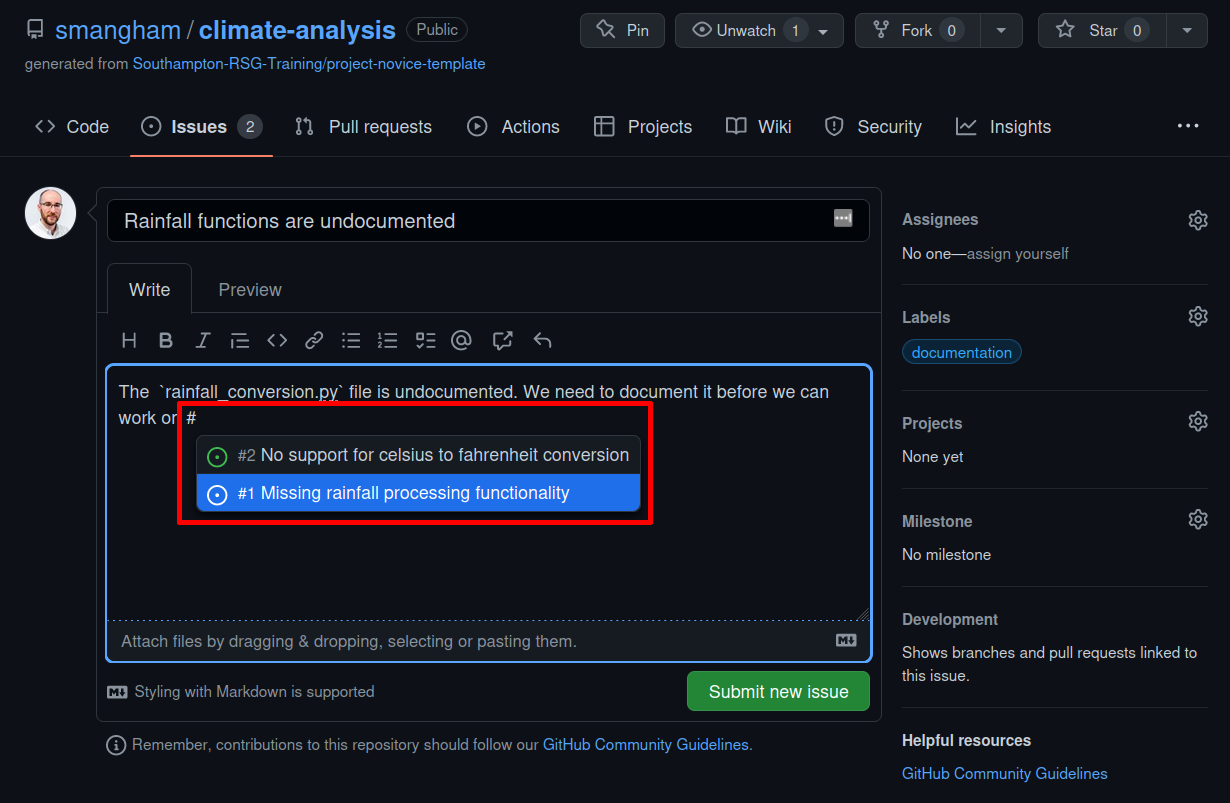Mention a user with the @ icon
The image size is (1230, 803).
[461, 340]
